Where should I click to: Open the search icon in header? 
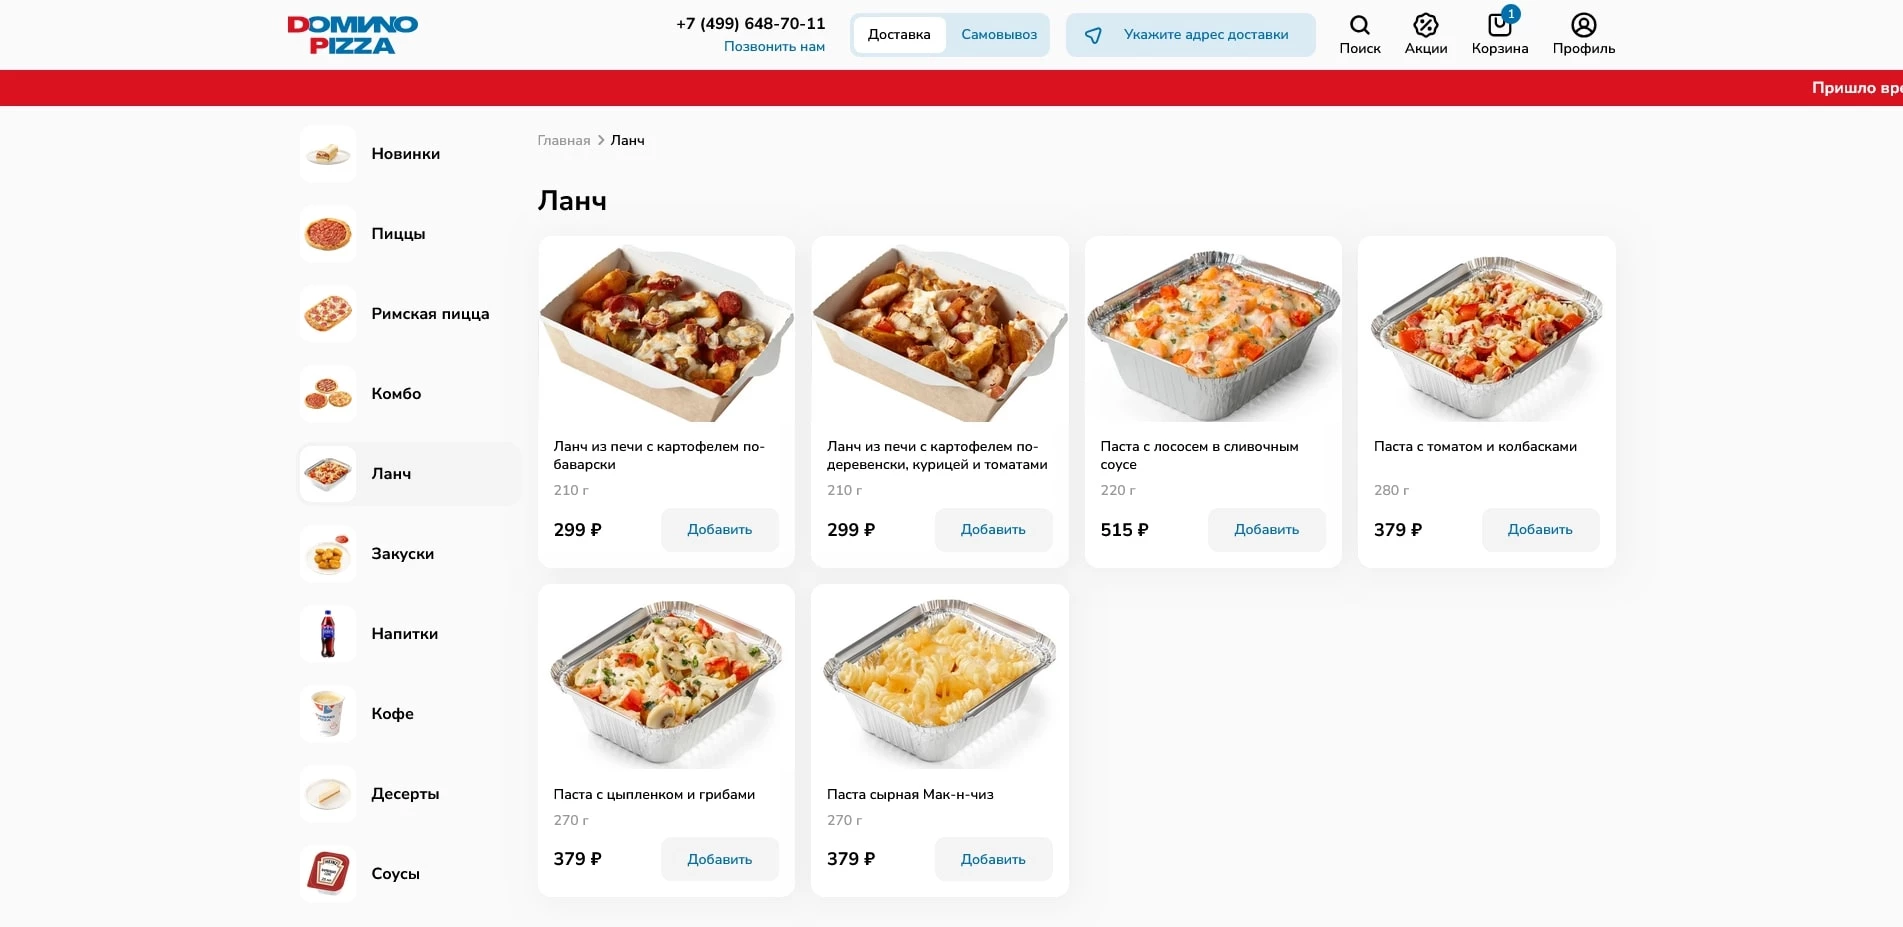tap(1359, 26)
